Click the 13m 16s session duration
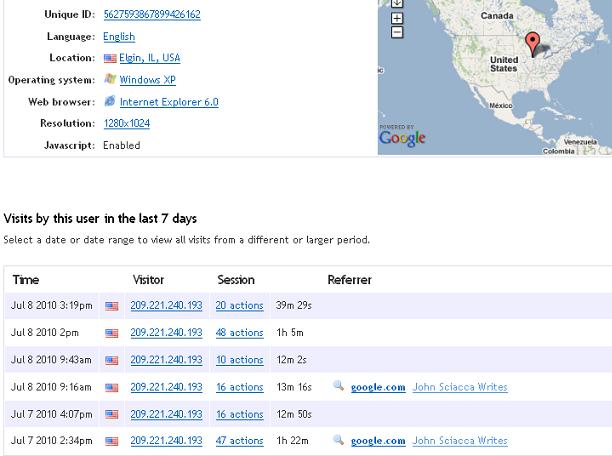The height and width of the screenshot is (456, 612). pos(294,387)
